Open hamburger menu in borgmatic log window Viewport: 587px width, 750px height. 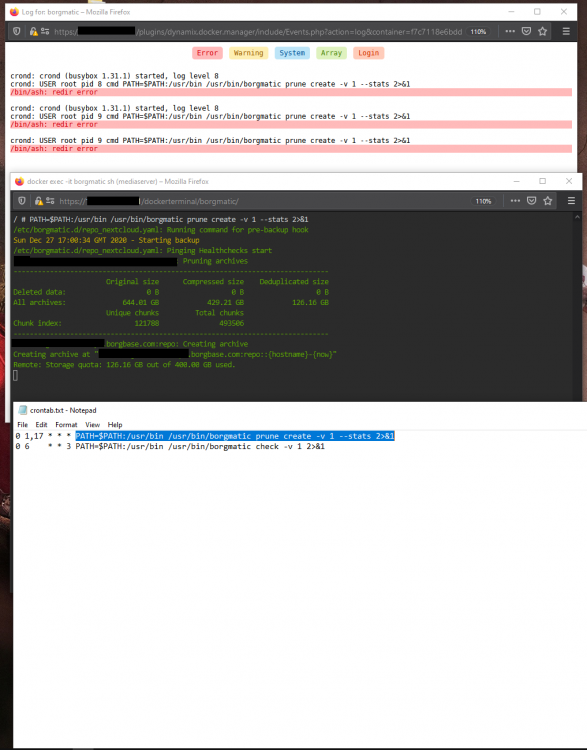click(566, 32)
